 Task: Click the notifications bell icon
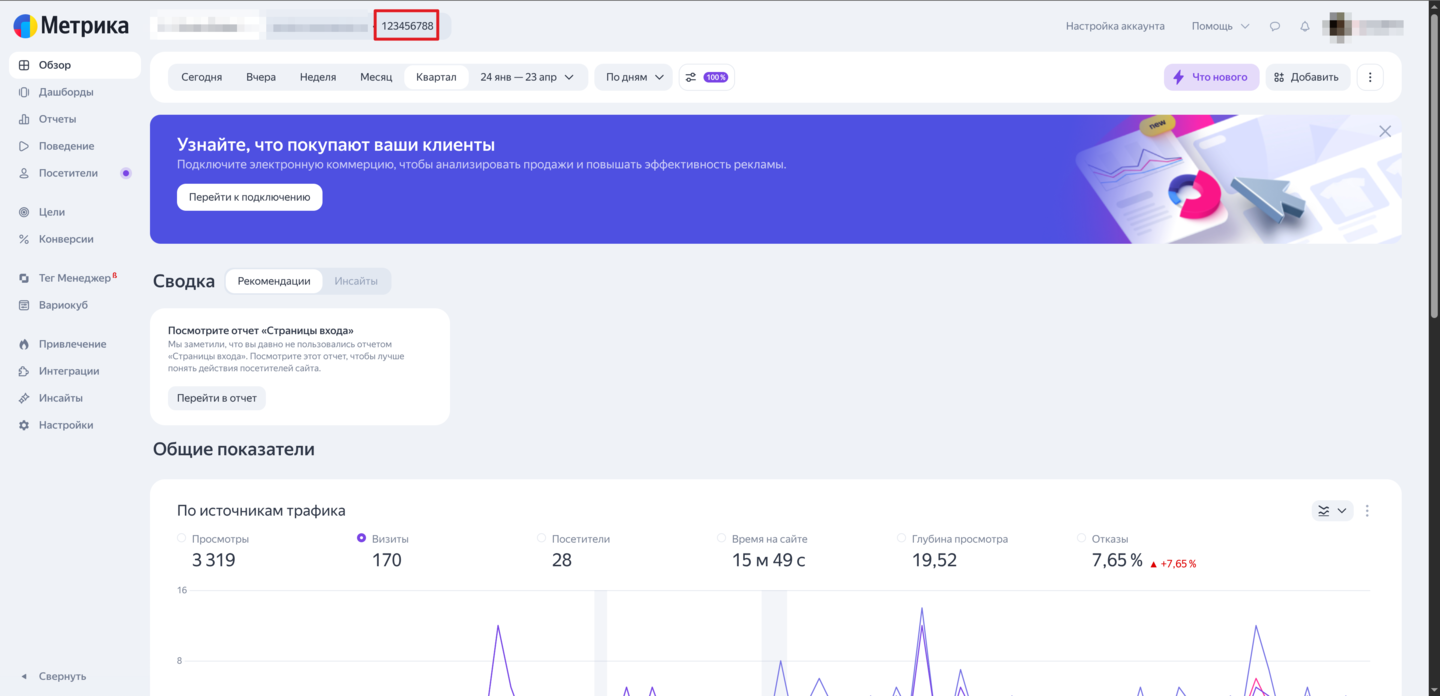coord(1304,26)
